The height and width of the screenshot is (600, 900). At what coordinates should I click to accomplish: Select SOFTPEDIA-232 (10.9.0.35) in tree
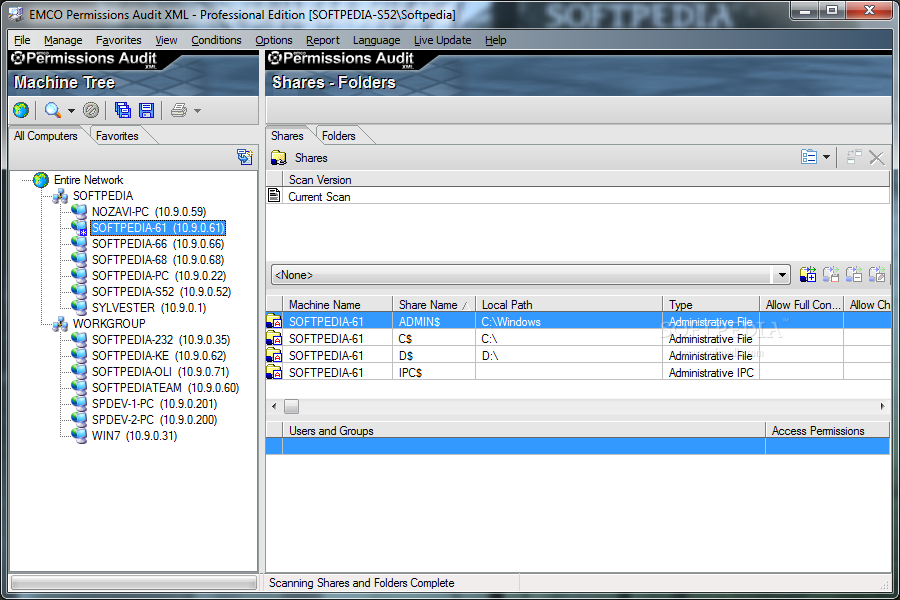pyautogui.click(x=161, y=339)
